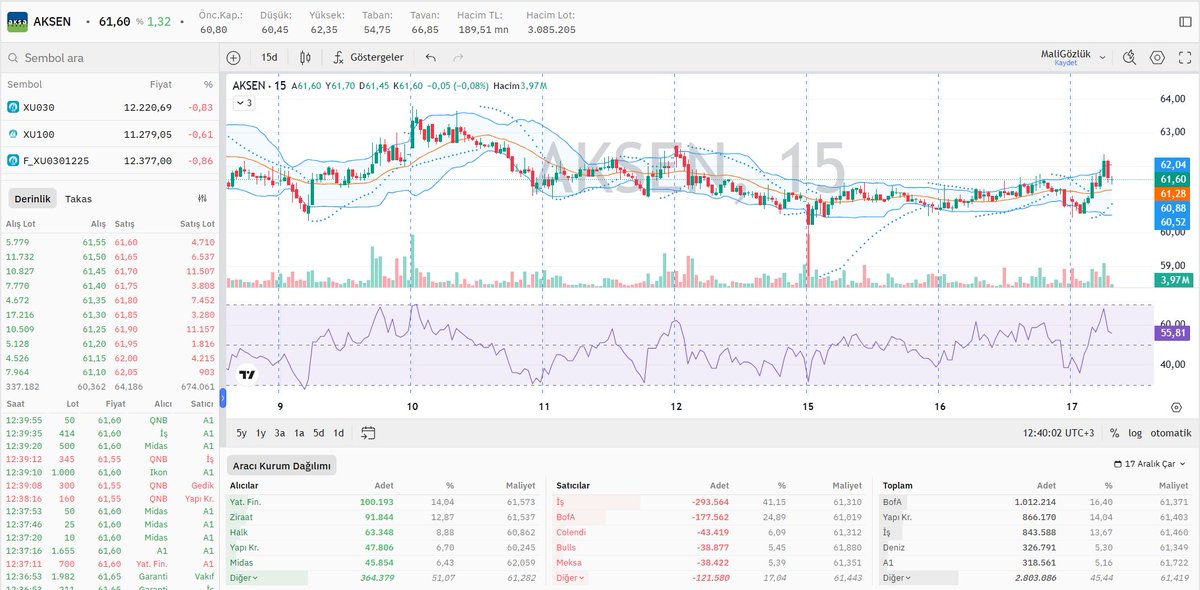Click the XU030 symbol icon
The width and height of the screenshot is (1200, 590).
[13, 107]
